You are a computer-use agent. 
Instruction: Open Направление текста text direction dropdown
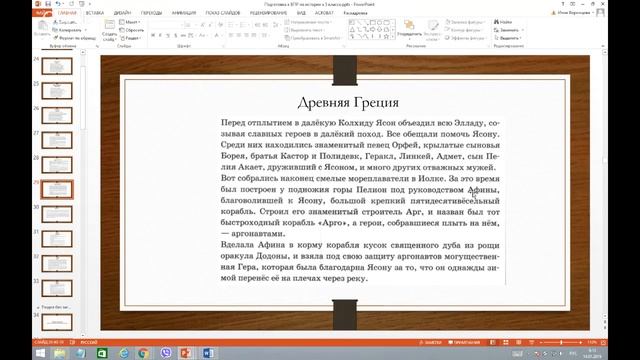pyautogui.click(x=308, y=22)
